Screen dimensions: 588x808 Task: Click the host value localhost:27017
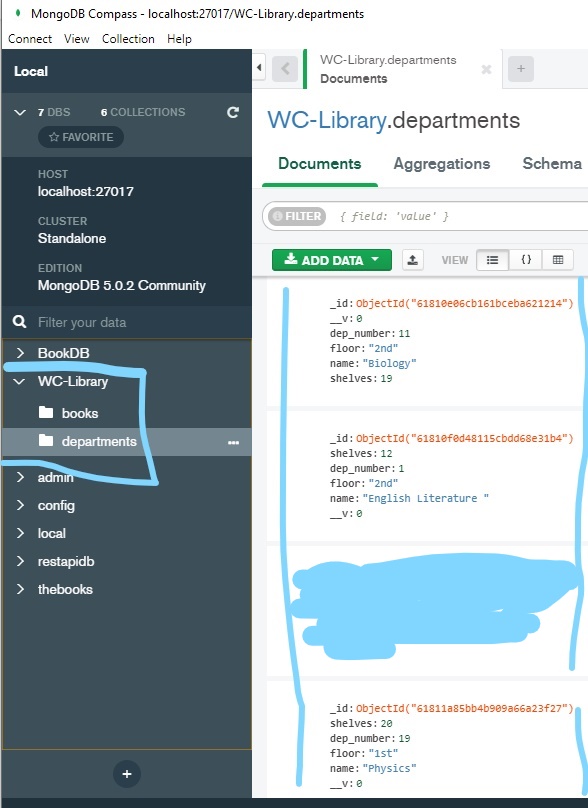86,192
